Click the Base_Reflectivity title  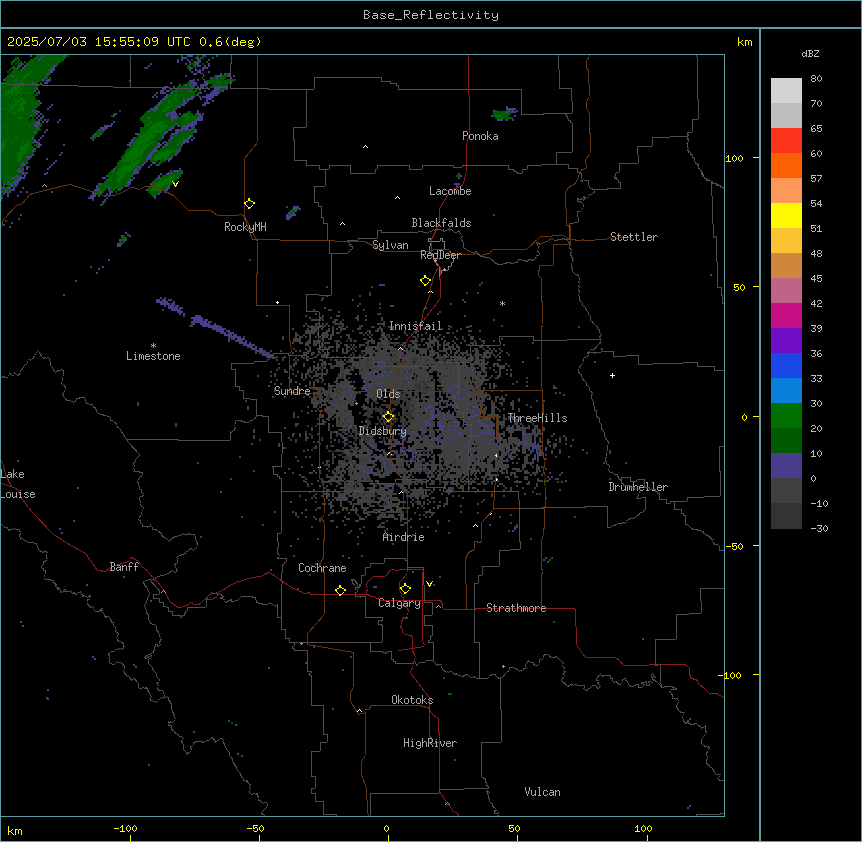pyautogui.click(x=431, y=15)
